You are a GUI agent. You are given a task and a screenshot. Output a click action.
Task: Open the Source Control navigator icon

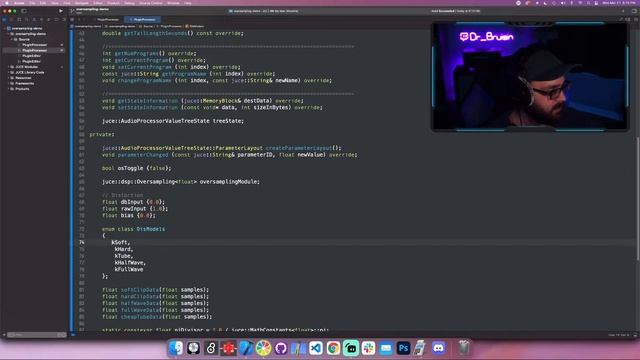tap(12, 20)
